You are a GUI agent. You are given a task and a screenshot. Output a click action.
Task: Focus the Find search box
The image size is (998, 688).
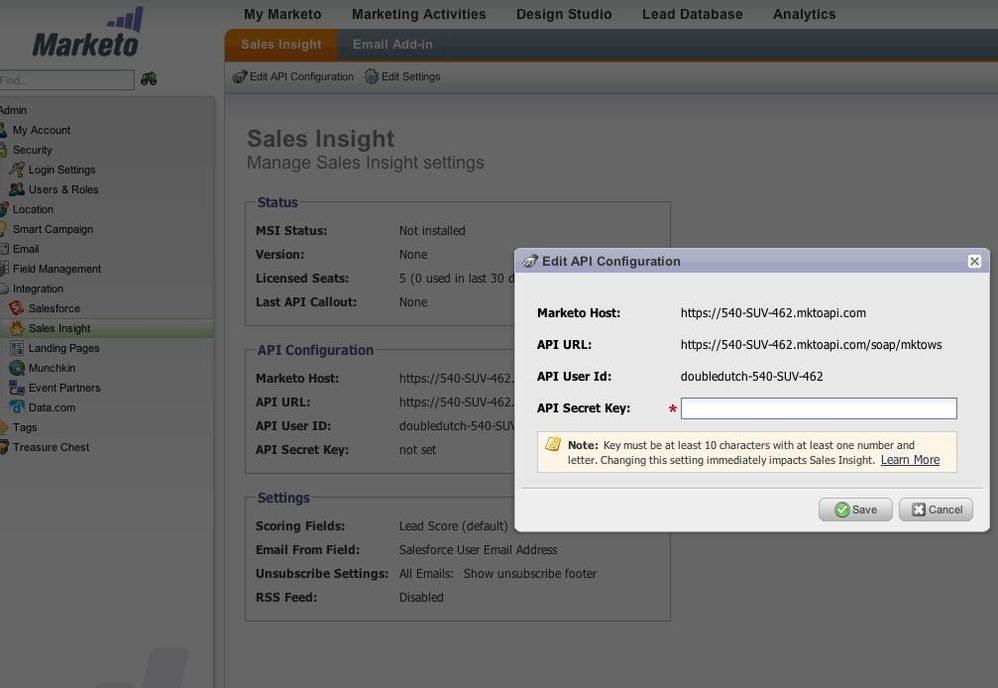[x=67, y=80]
